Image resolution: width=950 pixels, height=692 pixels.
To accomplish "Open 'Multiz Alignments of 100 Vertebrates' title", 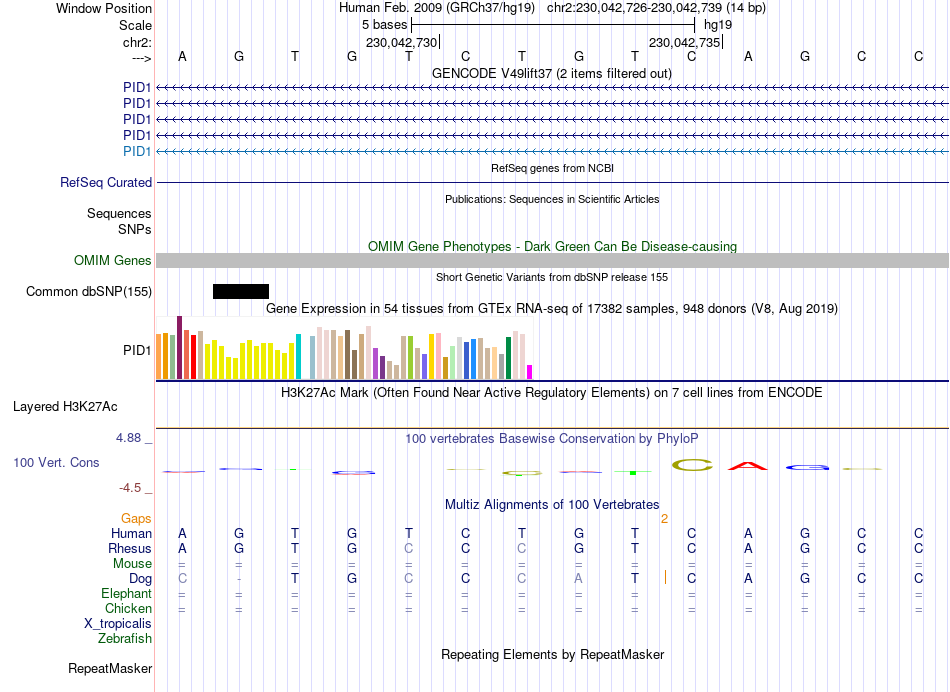I will point(552,505).
